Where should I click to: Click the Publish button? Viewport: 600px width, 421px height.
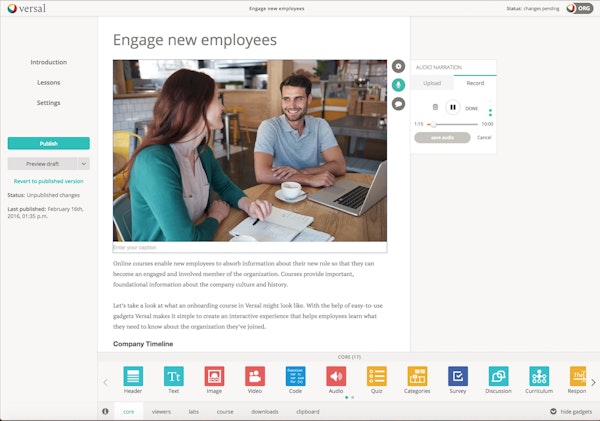click(x=49, y=144)
